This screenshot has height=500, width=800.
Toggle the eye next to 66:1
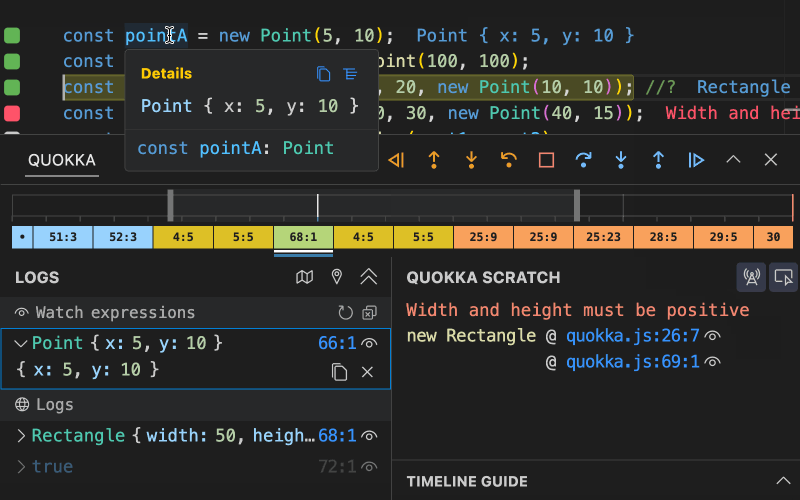point(369,343)
